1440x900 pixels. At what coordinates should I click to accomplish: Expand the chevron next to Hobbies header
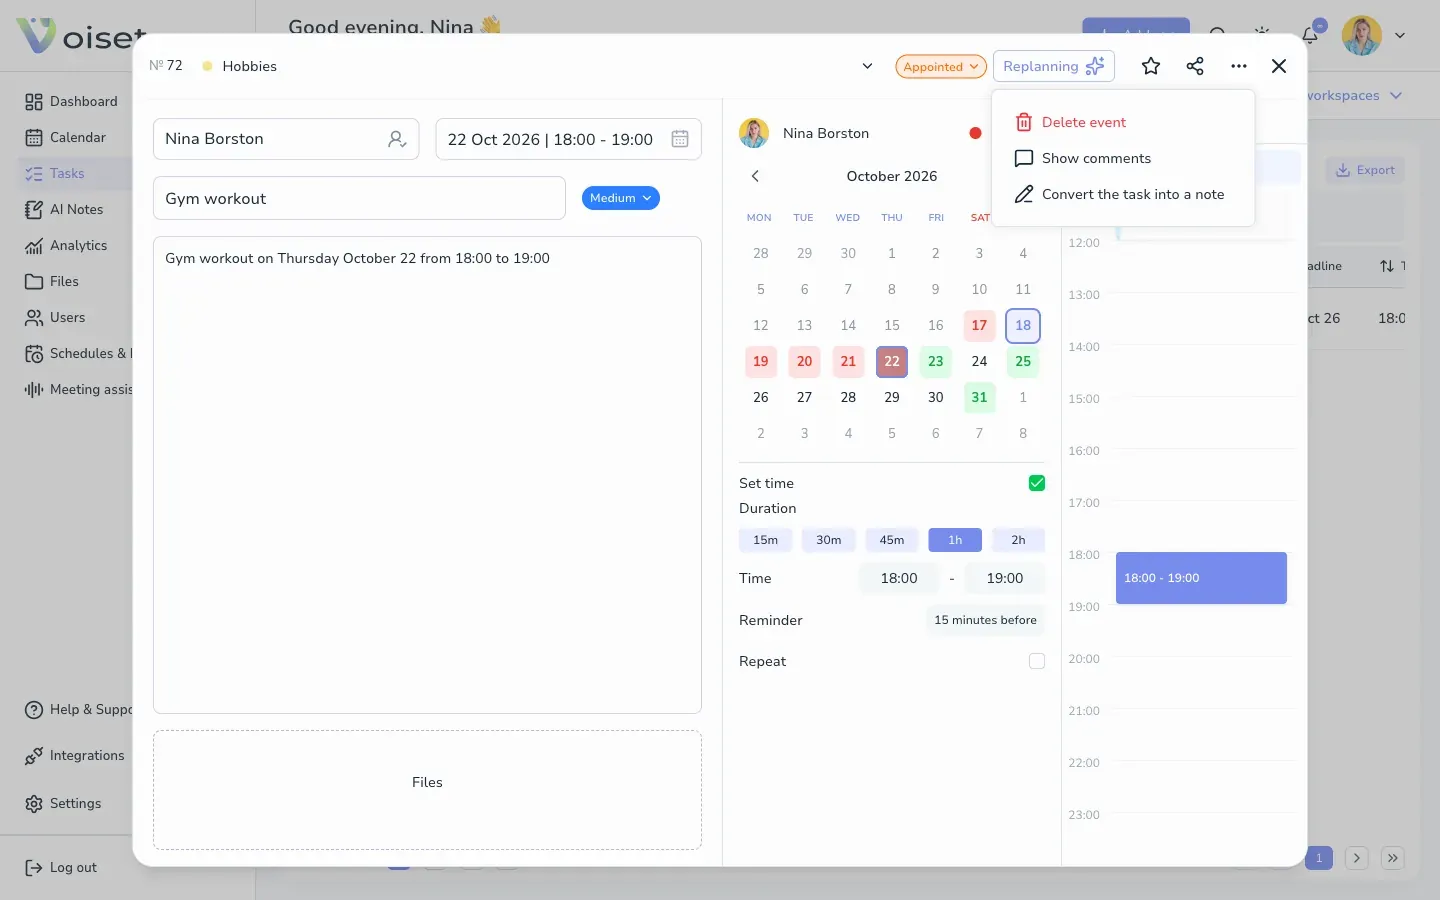click(x=867, y=66)
